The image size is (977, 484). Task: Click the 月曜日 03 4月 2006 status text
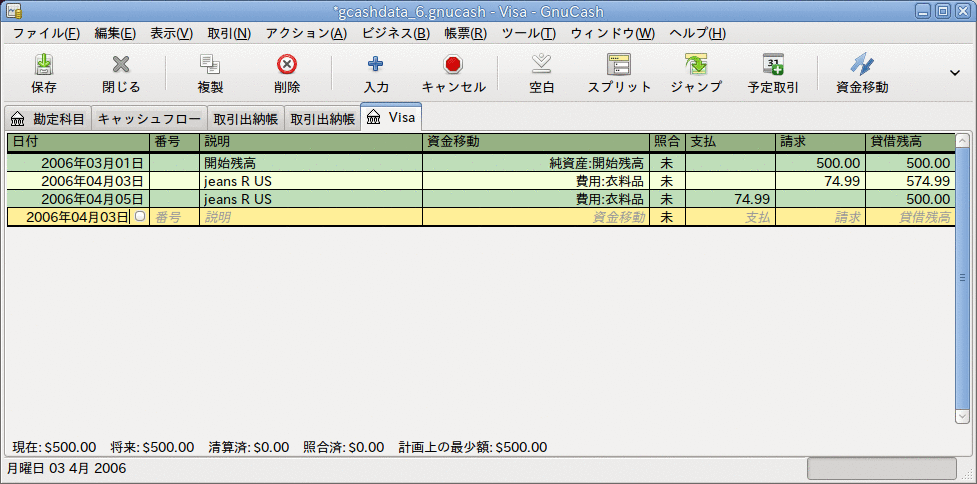click(67, 468)
